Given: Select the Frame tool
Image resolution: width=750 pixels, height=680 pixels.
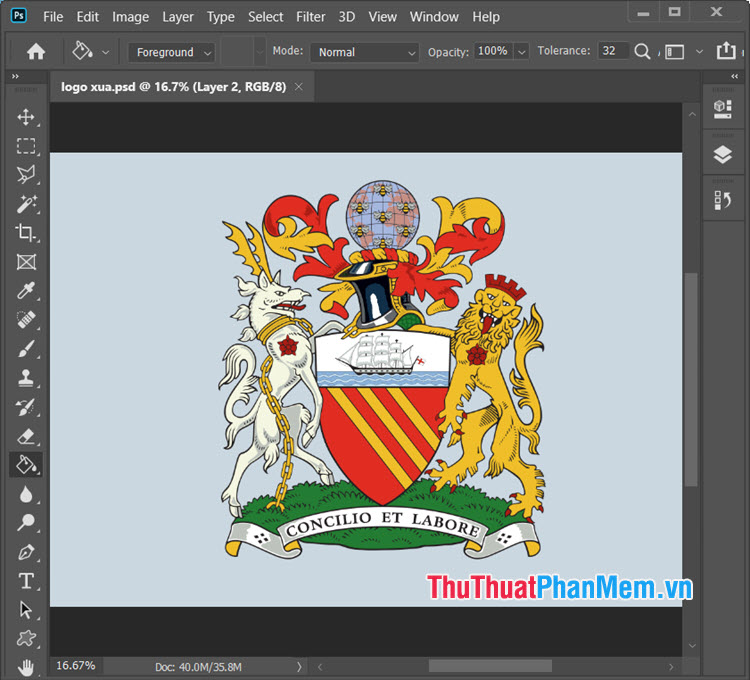Looking at the screenshot, I should [x=26, y=262].
